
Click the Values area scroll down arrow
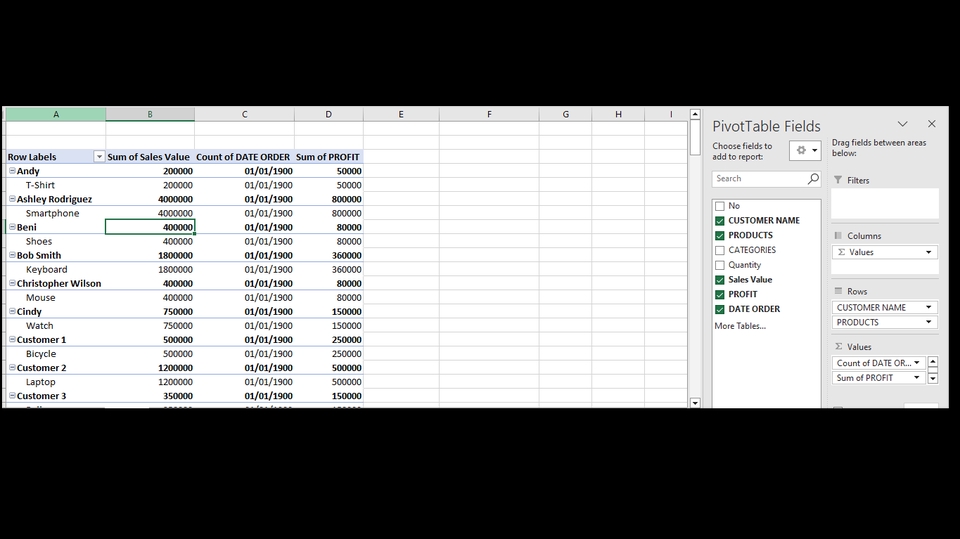932,379
